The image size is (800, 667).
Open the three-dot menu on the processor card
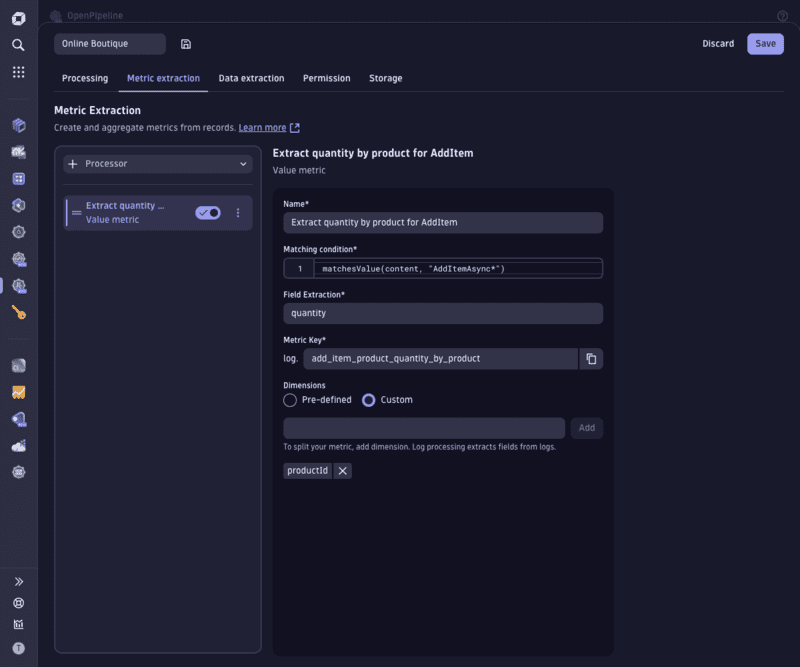pos(237,212)
